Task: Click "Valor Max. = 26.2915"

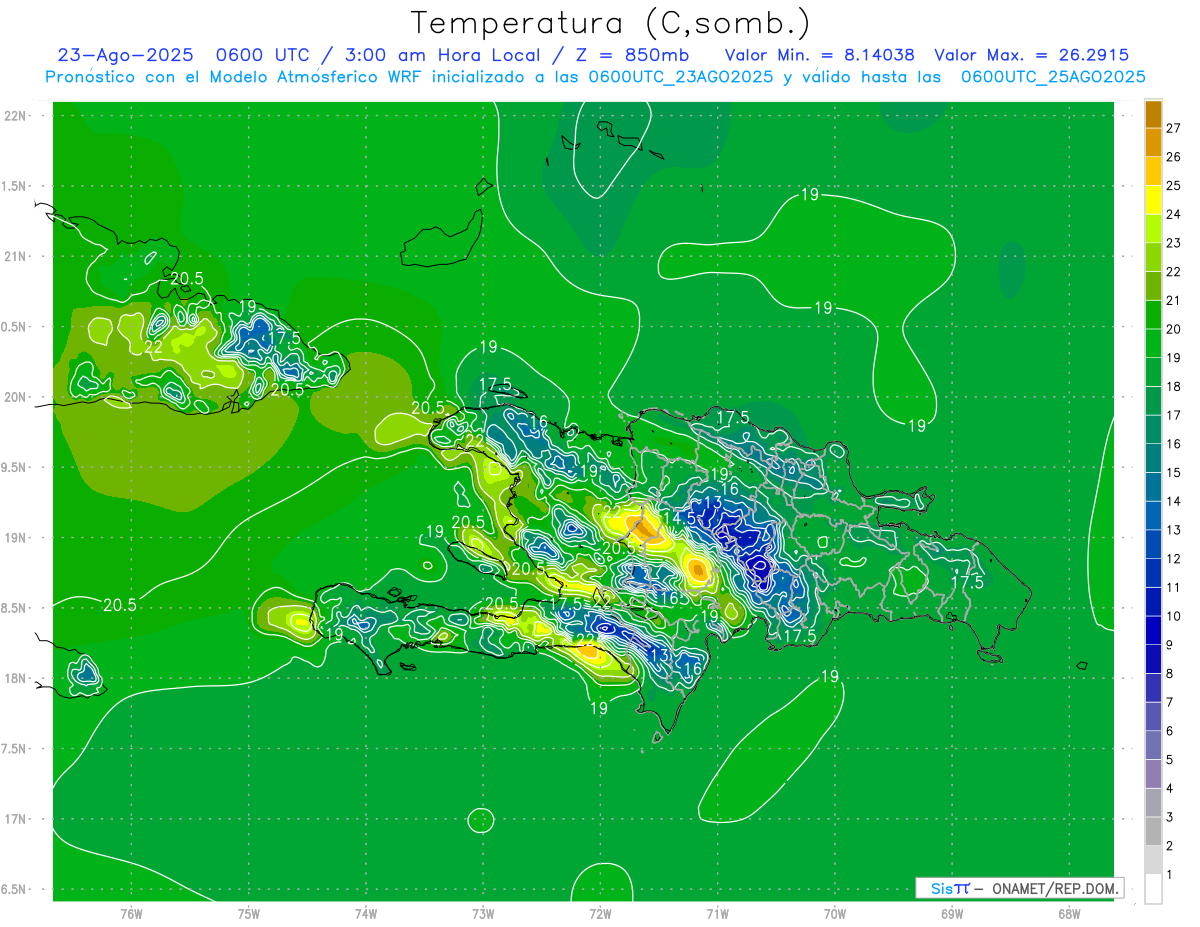Action: (x=1031, y=55)
